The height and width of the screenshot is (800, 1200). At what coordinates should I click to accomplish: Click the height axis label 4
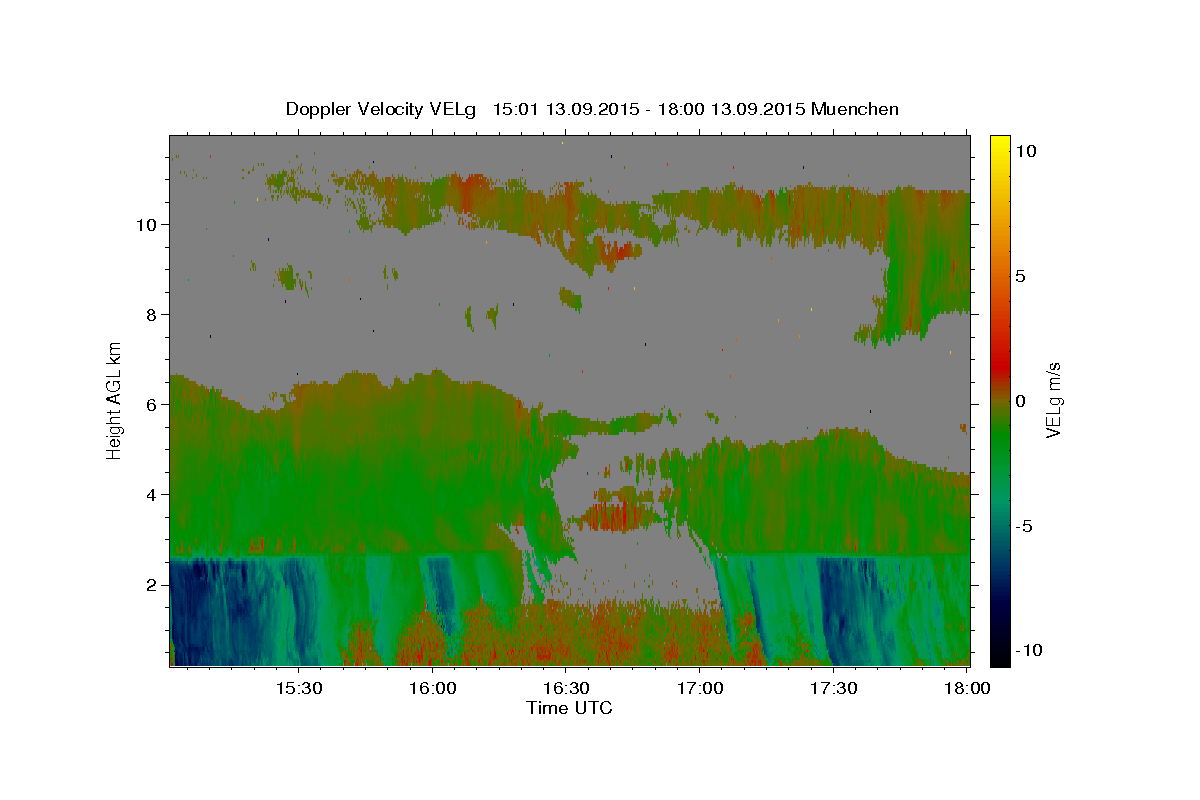click(154, 494)
